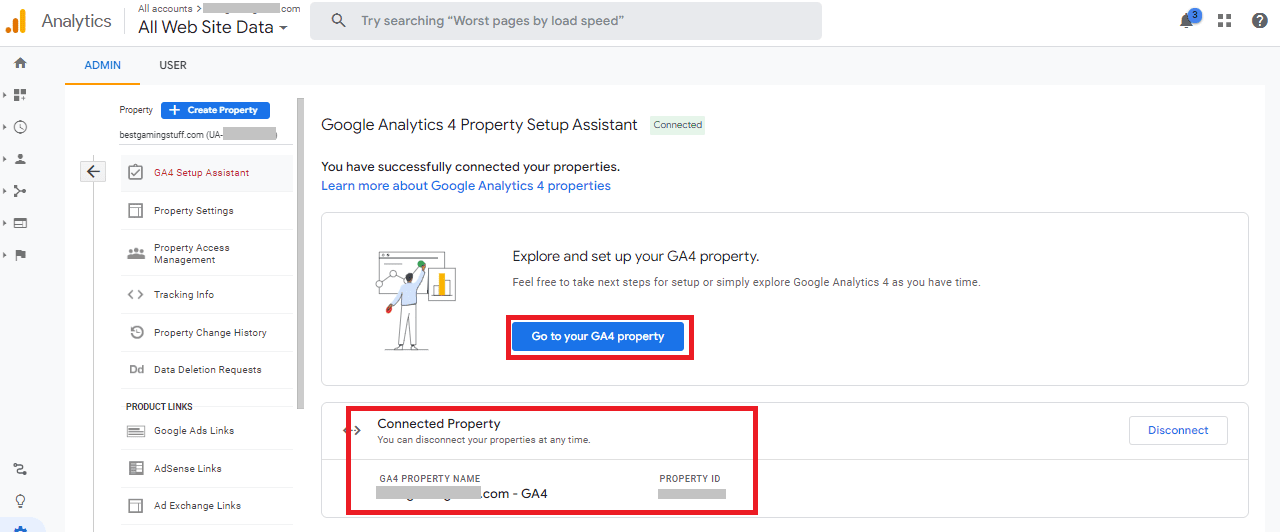The height and width of the screenshot is (532, 1280).
Task: Open Property Change History menu item
Action: [x=207, y=332]
